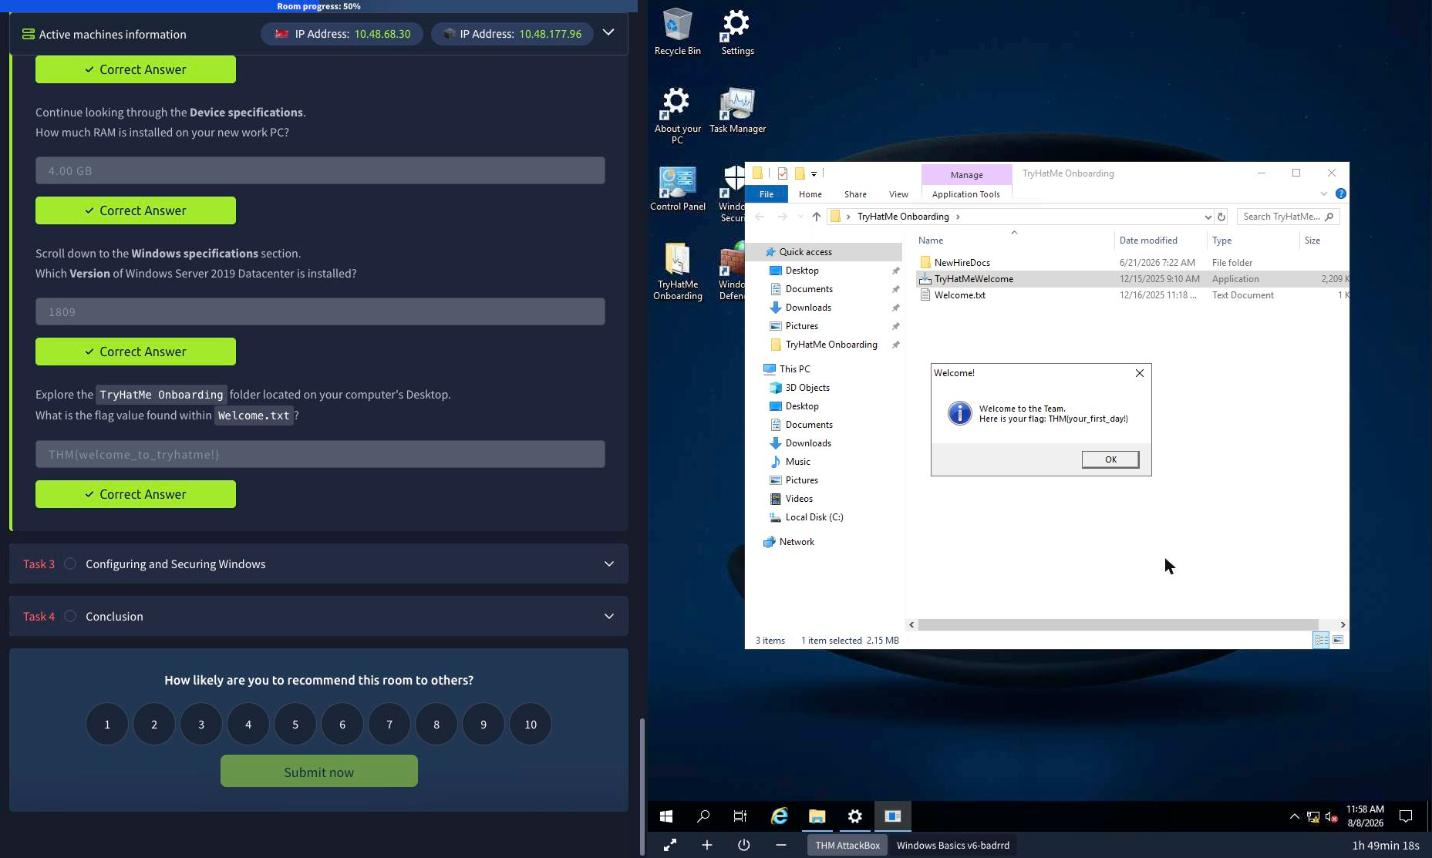
Task: Select the TryHatMe Onboarding folder desktop icon
Action: [677, 271]
